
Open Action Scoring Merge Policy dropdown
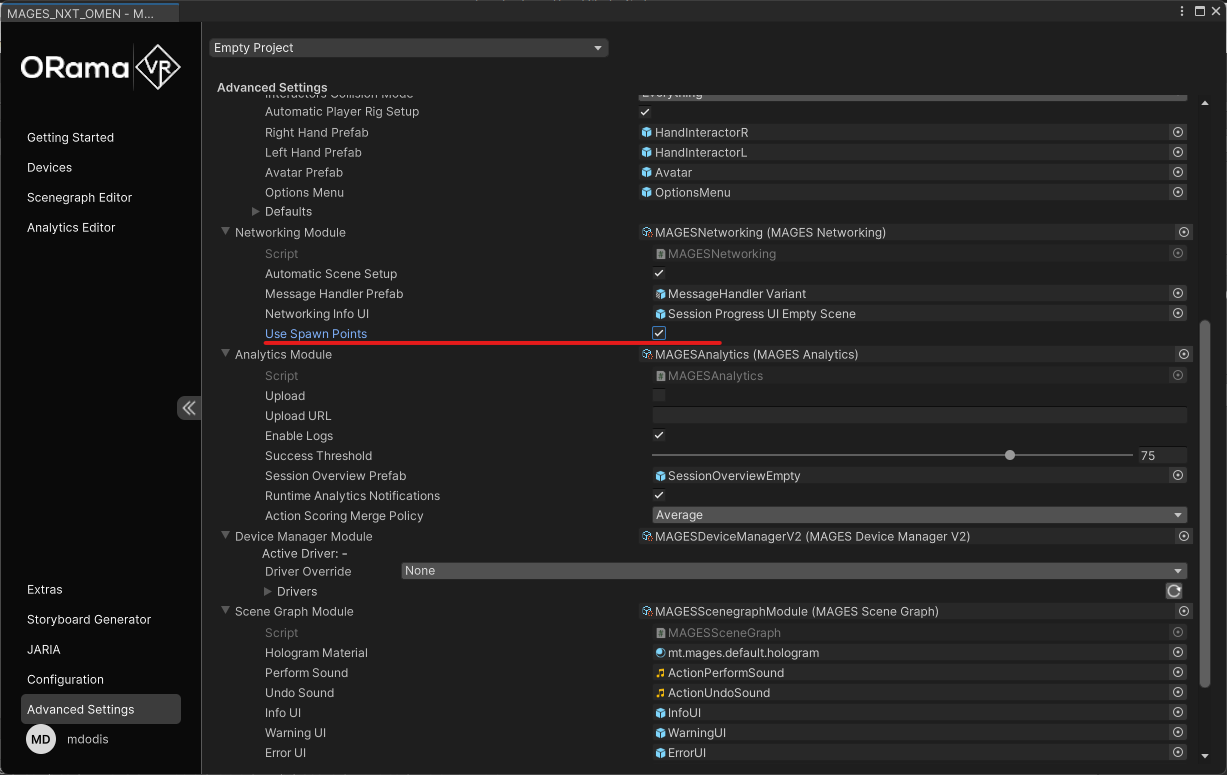[918, 515]
